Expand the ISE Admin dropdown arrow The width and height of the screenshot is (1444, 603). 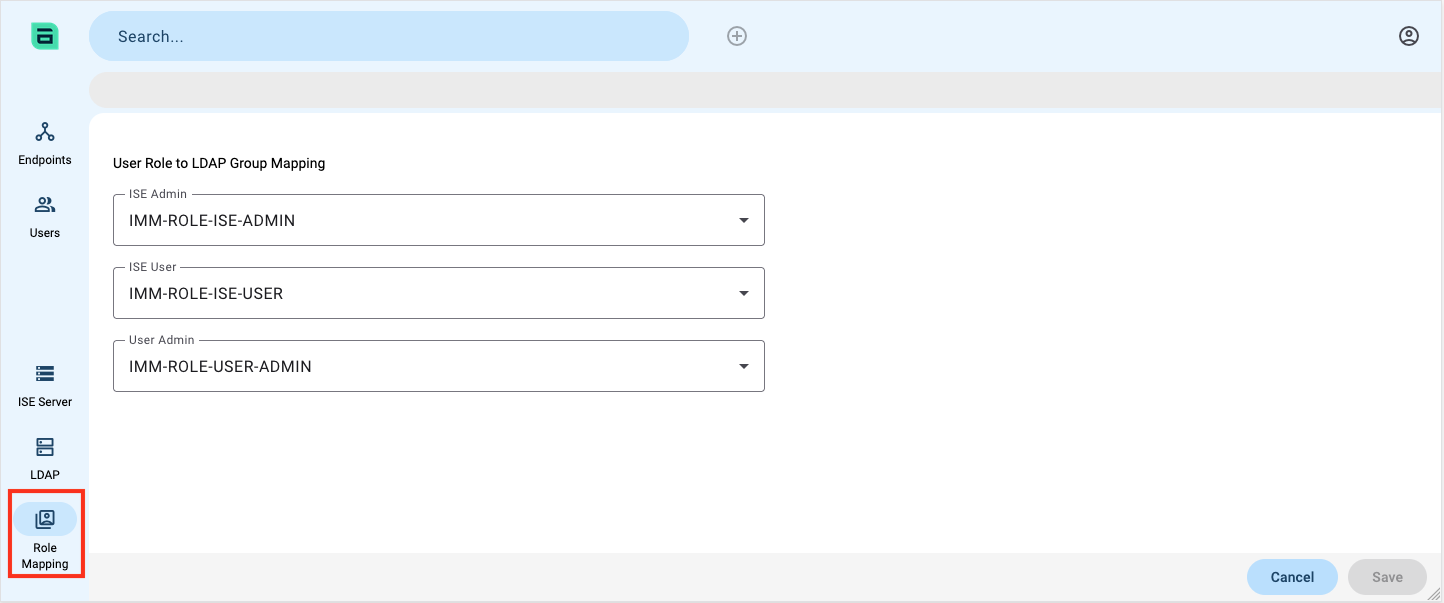coord(744,220)
